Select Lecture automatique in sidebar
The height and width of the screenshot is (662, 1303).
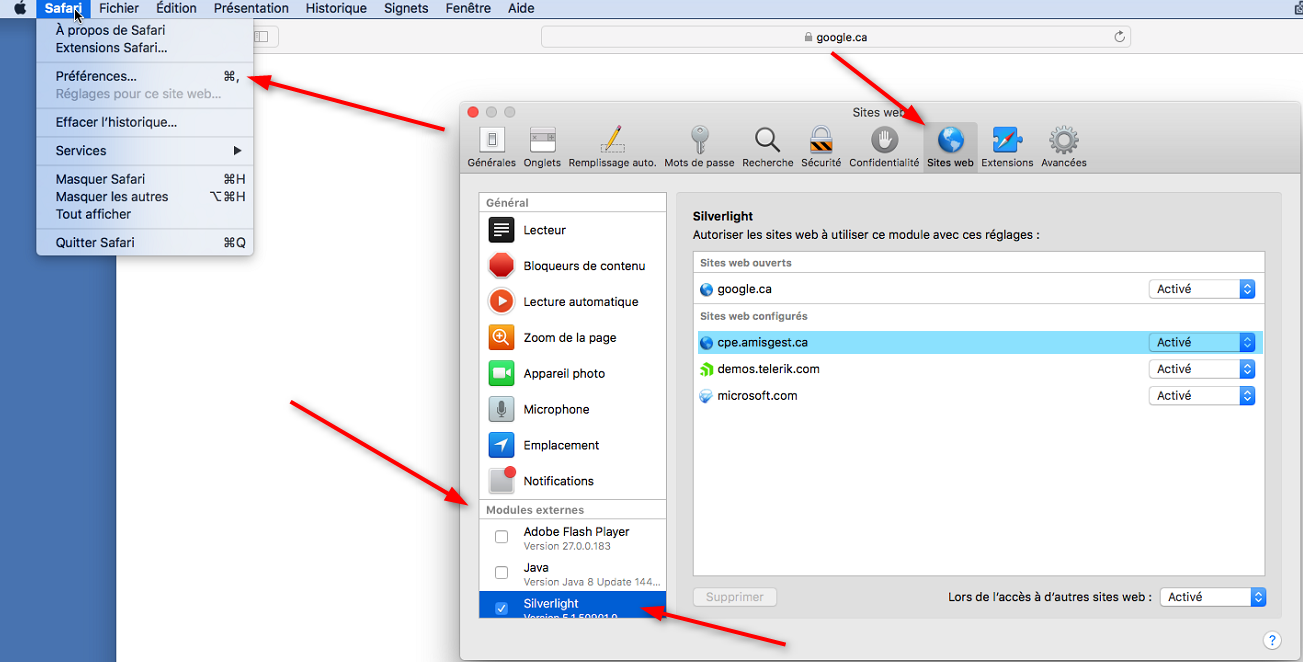pyautogui.click(x=572, y=302)
